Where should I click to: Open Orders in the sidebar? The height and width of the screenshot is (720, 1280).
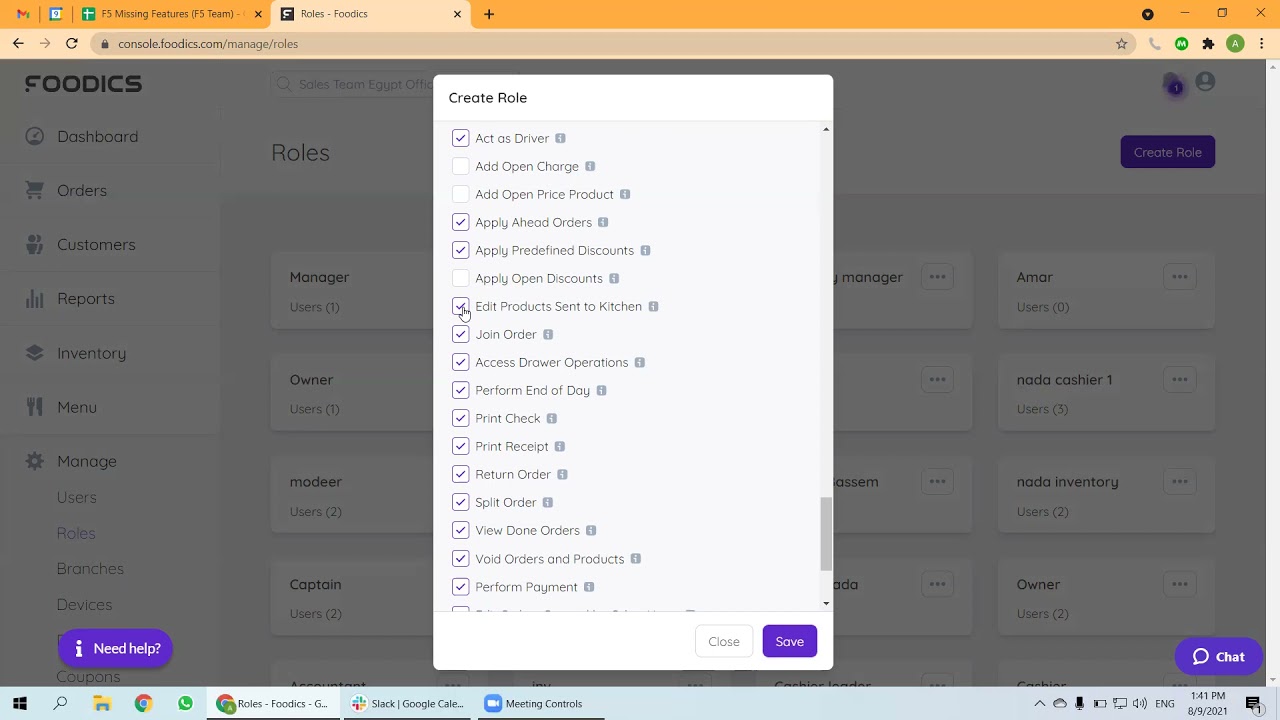(x=81, y=191)
